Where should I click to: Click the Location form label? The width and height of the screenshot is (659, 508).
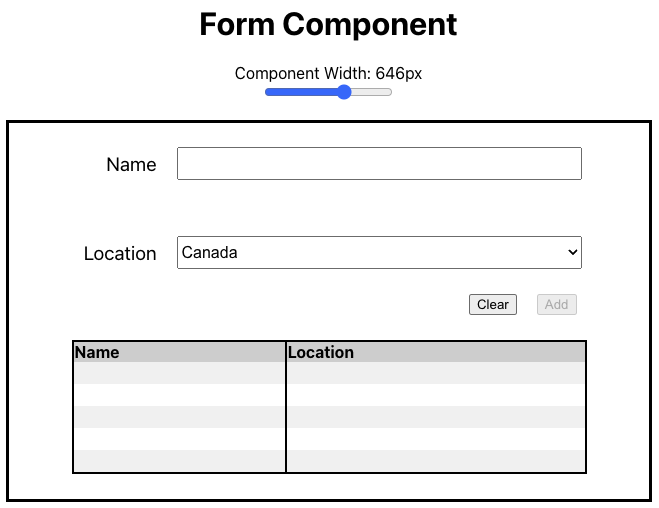pyautogui.click(x=120, y=253)
